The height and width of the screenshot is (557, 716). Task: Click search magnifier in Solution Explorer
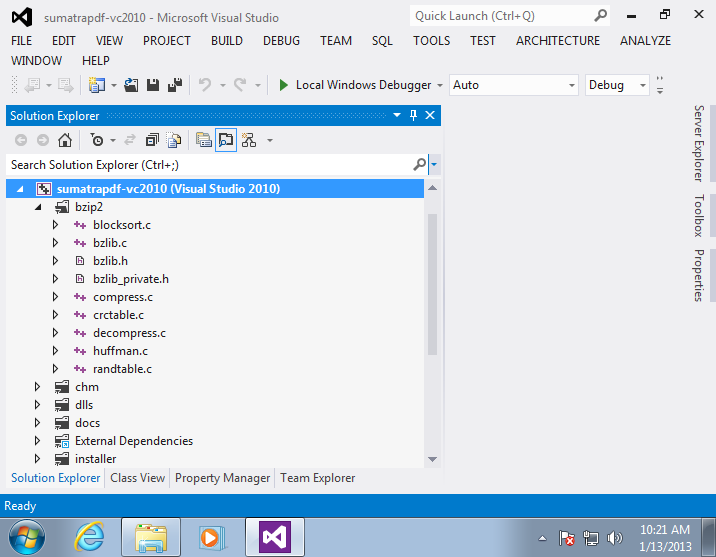click(420, 164)
